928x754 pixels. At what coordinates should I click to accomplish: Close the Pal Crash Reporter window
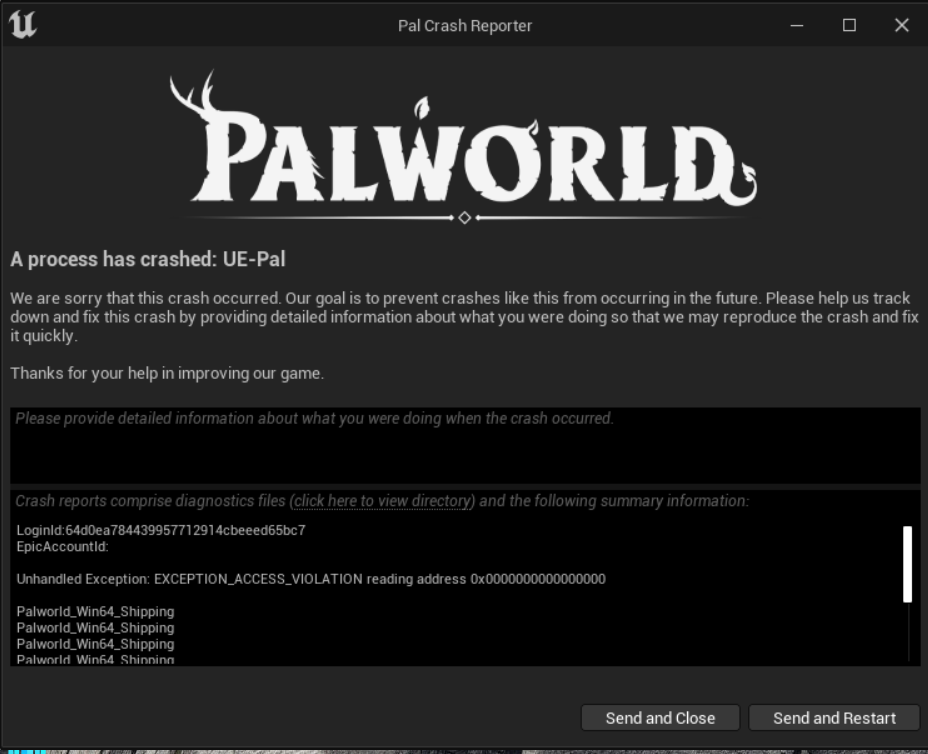coord(901,26)
